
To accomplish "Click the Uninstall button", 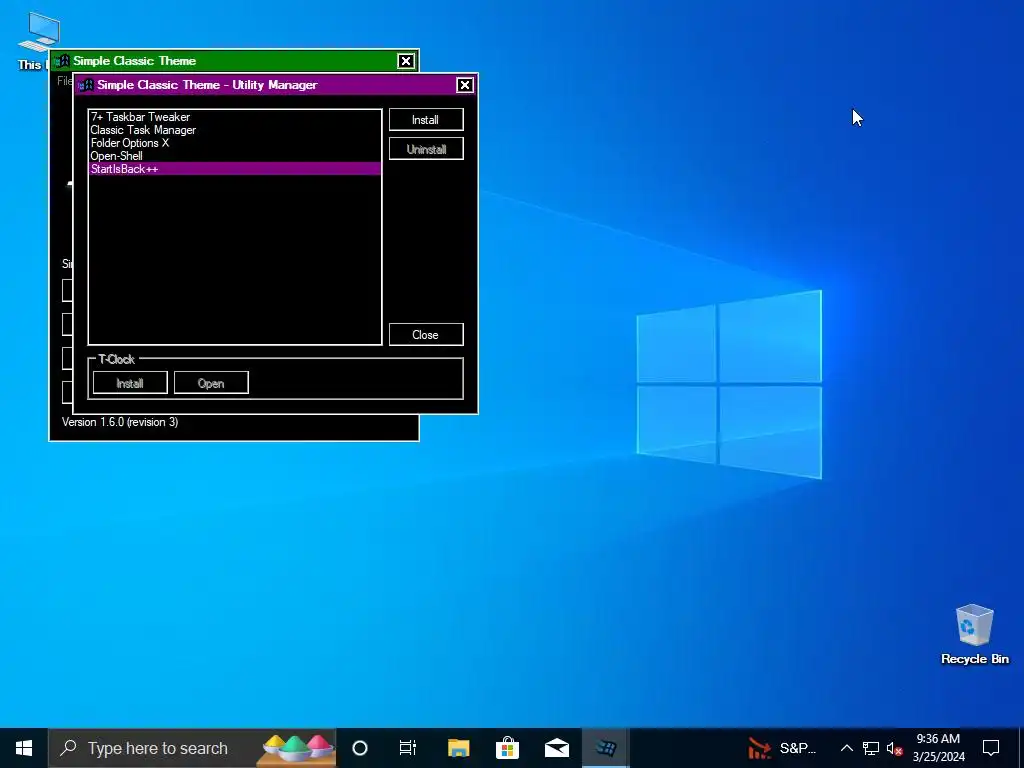I will pyautogui.click(x=426, y=149).
